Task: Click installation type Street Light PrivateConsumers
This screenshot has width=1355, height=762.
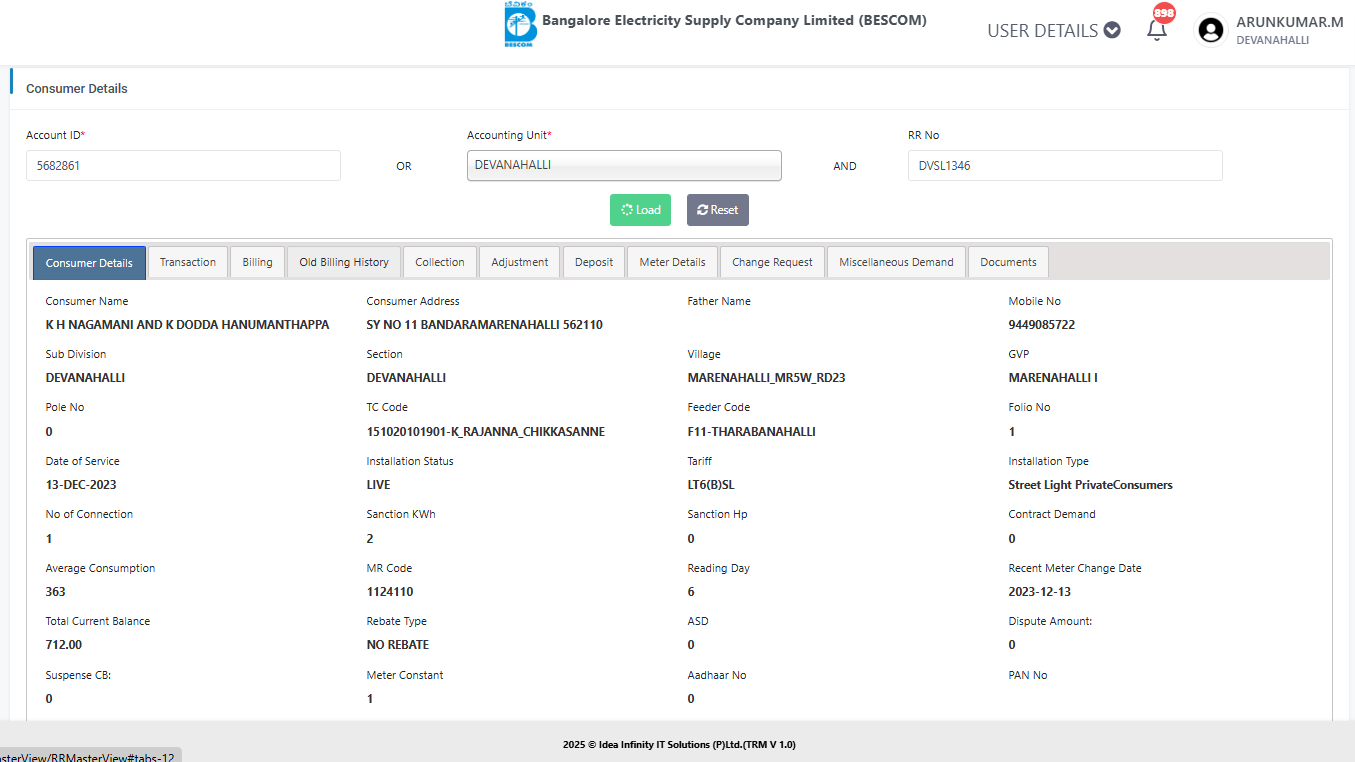Action: point(1090,485)
